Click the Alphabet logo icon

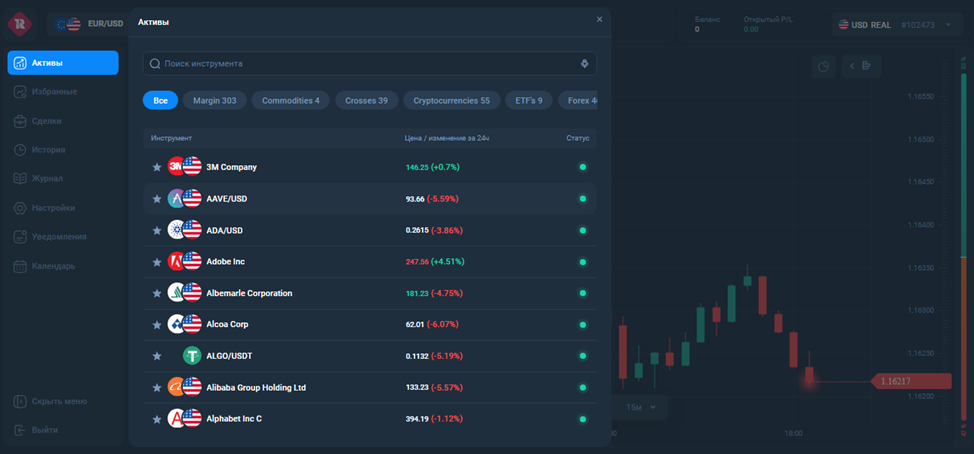point(176,419)
